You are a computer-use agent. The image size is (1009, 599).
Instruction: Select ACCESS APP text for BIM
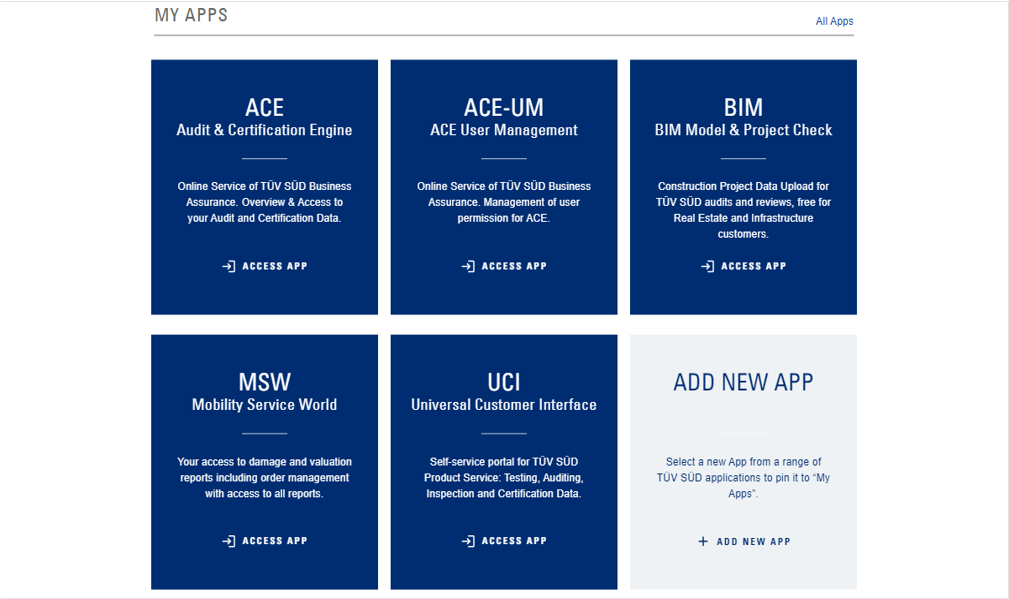point(754,266)
